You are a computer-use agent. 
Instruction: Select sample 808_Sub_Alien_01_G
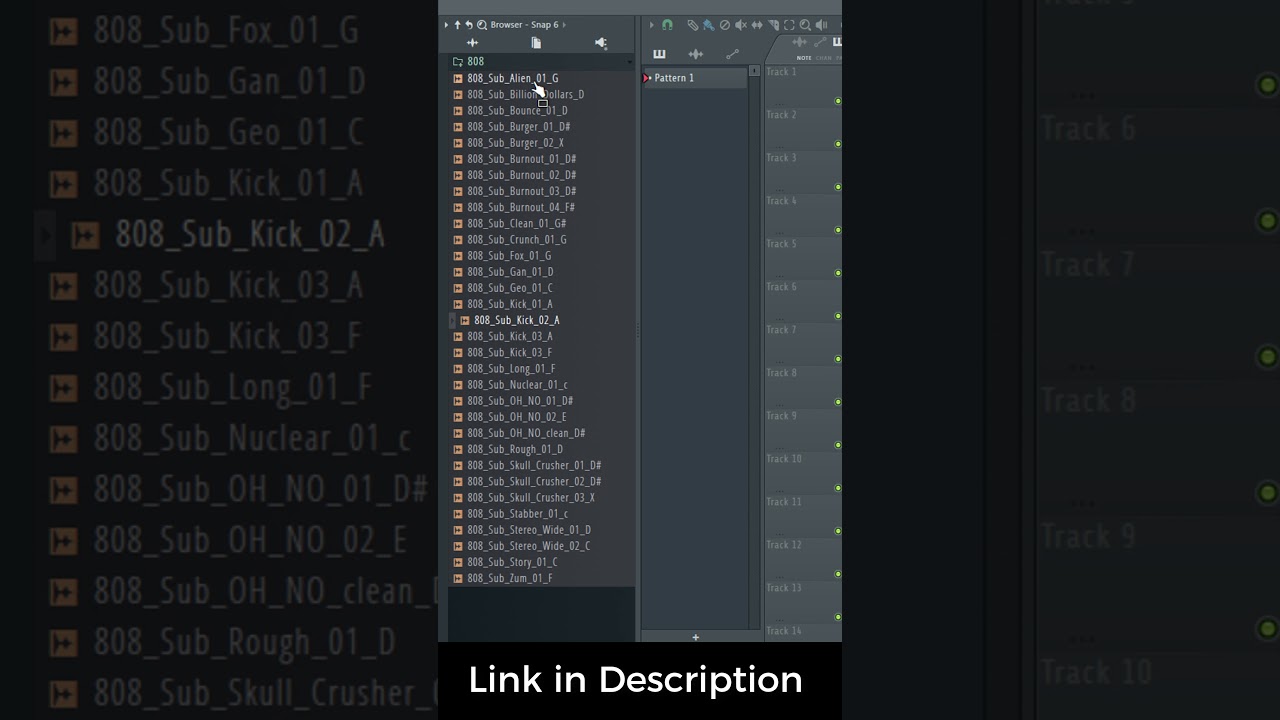(513, 78)
